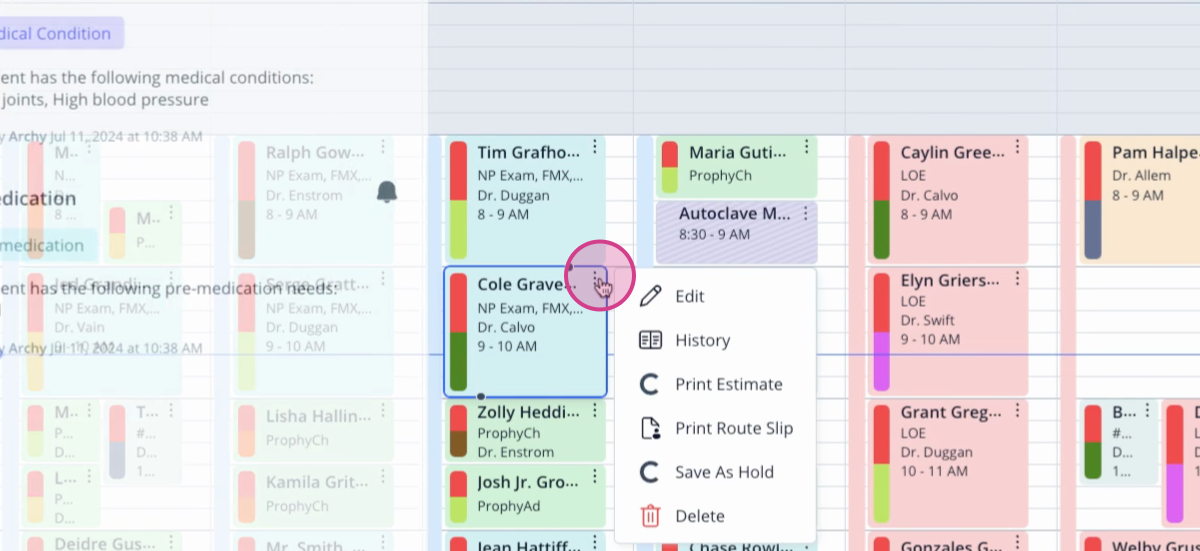Click 9 - 10 AM on Cole Grave card

507,346
